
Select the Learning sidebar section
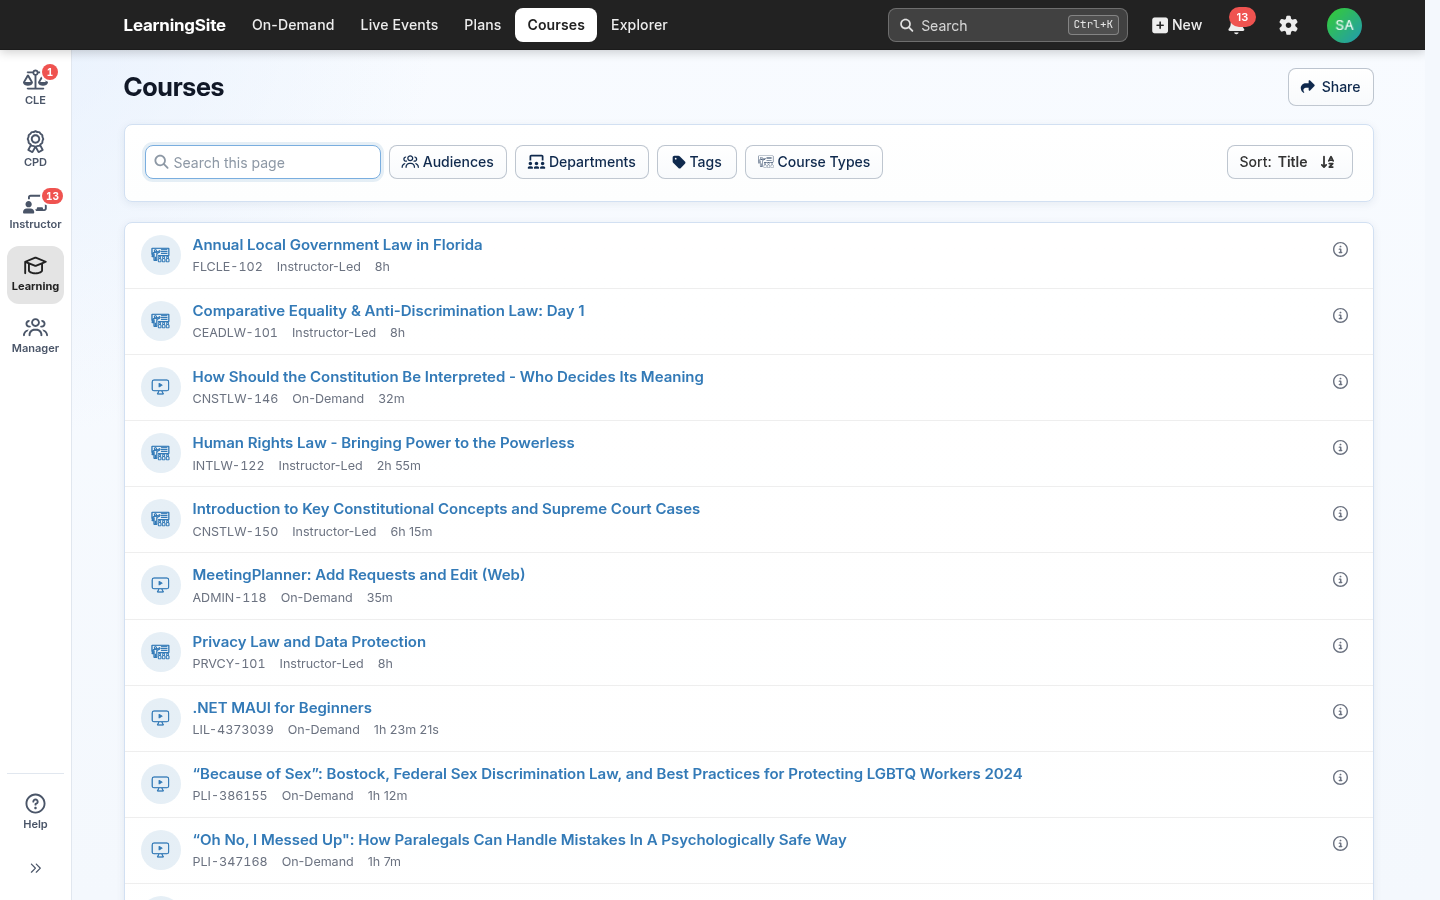(35, 274)
